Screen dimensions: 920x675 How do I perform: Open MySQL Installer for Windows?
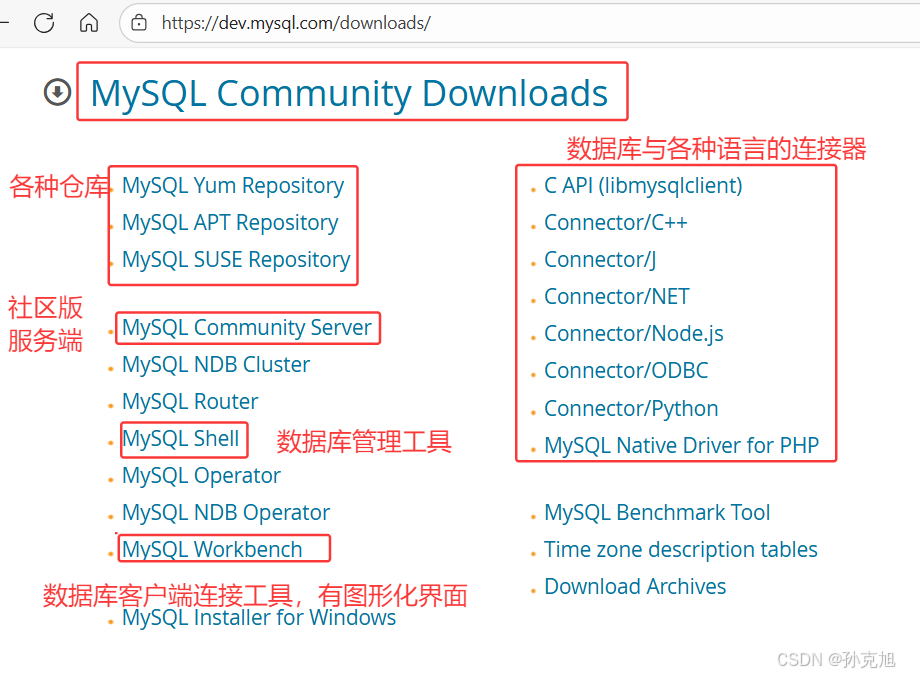click(x=259, y=617)
